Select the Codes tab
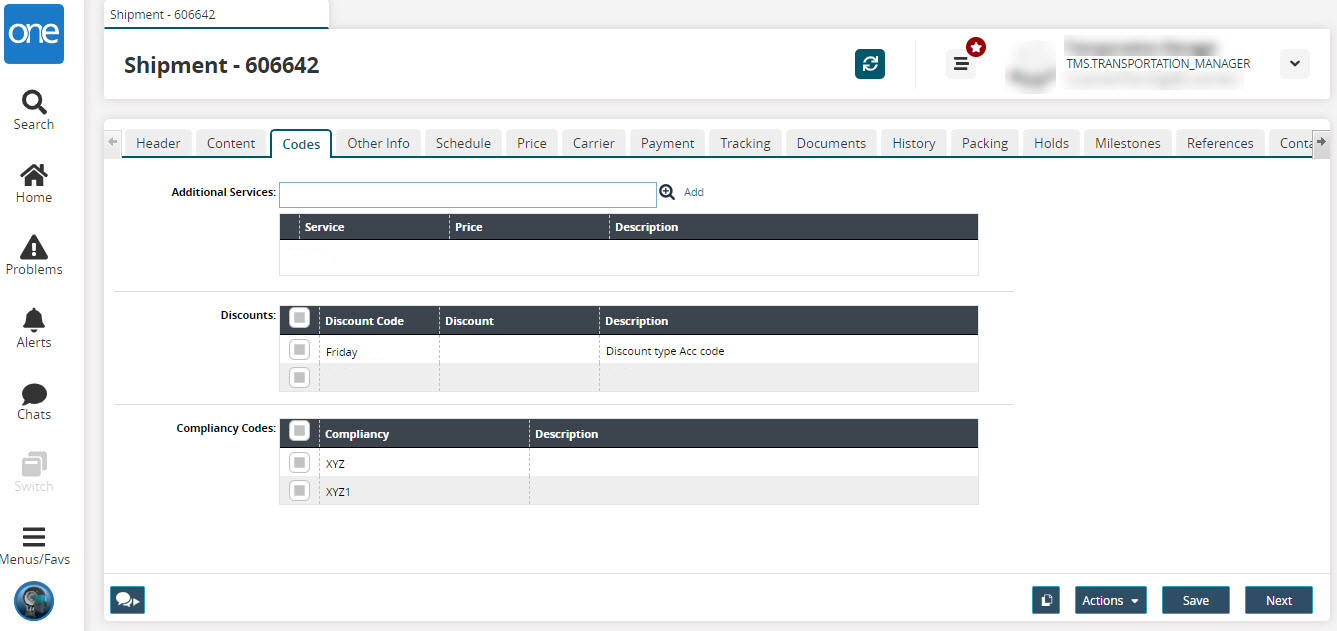The width and height of the screenshot is (1337, 631). (x=301, y=144)
